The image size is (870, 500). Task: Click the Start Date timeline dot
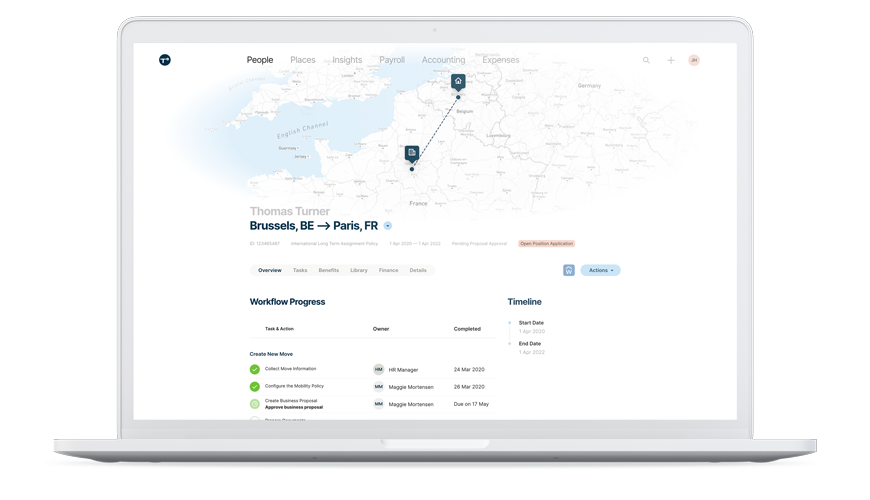pyautogui.click(x=509, y=322)
